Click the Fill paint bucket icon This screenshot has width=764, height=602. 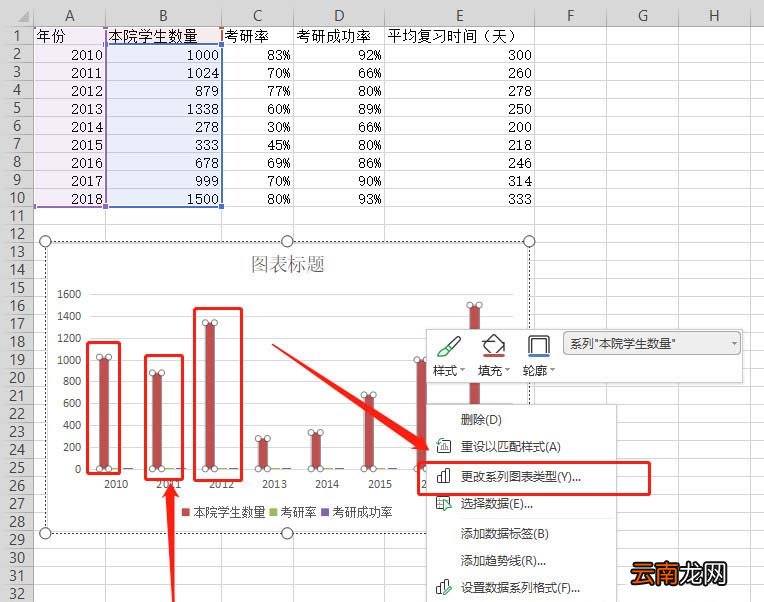[493, 346]
